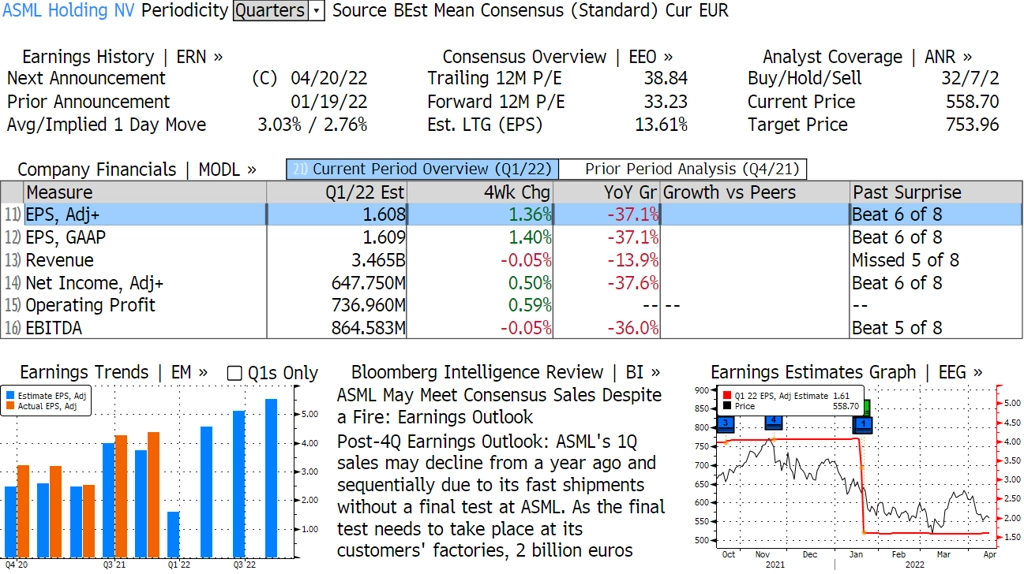Open Bloomberg Intelligence Review BI link
The width and height of the screenshot is (1024, 574).
coord(505,372)
